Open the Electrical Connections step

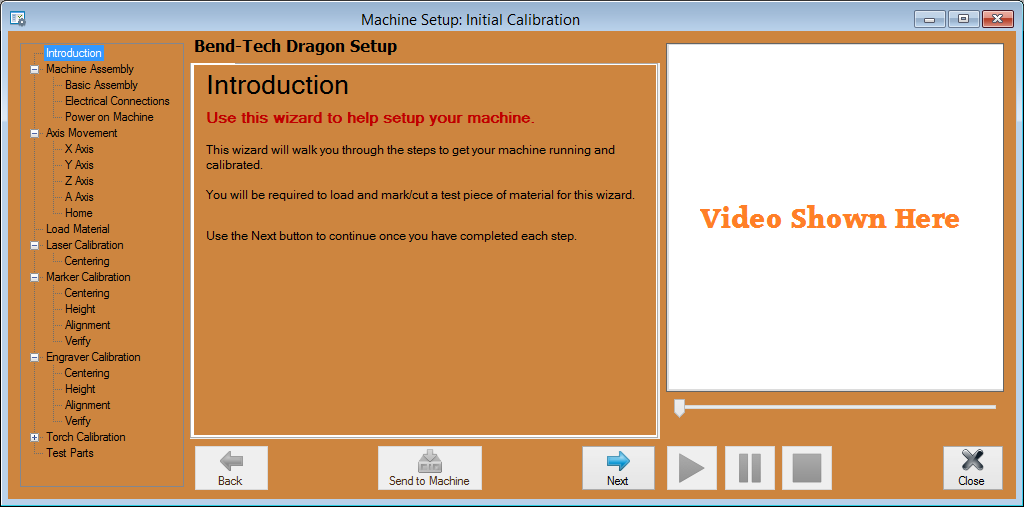pos(117,101)
